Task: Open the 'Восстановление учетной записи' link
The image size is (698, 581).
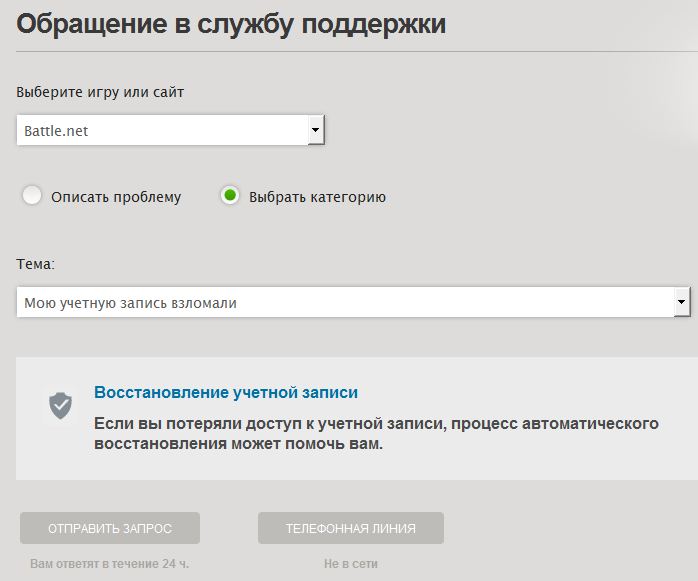Action: [226, 392]
